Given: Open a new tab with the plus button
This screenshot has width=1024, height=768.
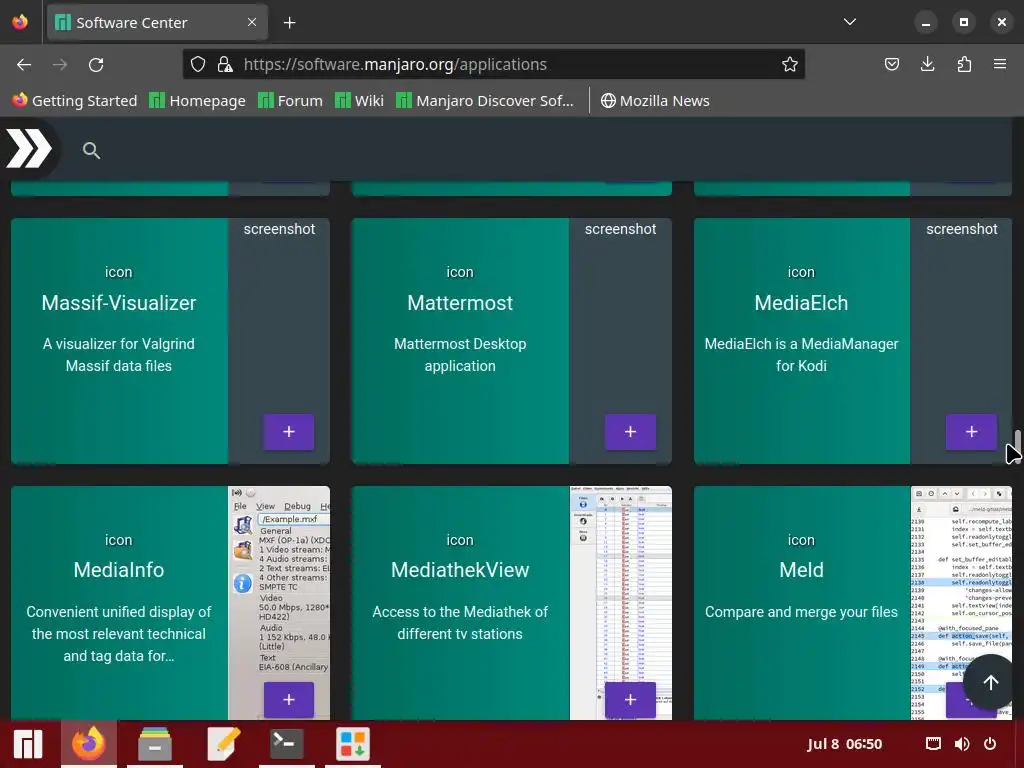Looking at the screenshot, I should point(289,23).
